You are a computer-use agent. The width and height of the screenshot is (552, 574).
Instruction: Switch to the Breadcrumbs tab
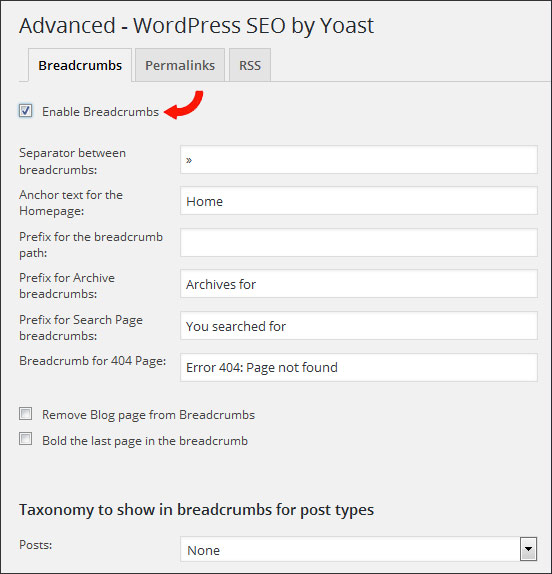80,65
